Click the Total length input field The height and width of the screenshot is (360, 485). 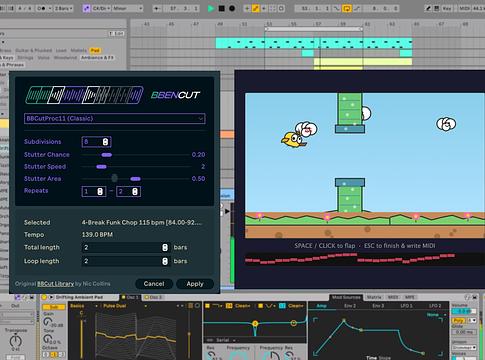(x=126, y=247)
